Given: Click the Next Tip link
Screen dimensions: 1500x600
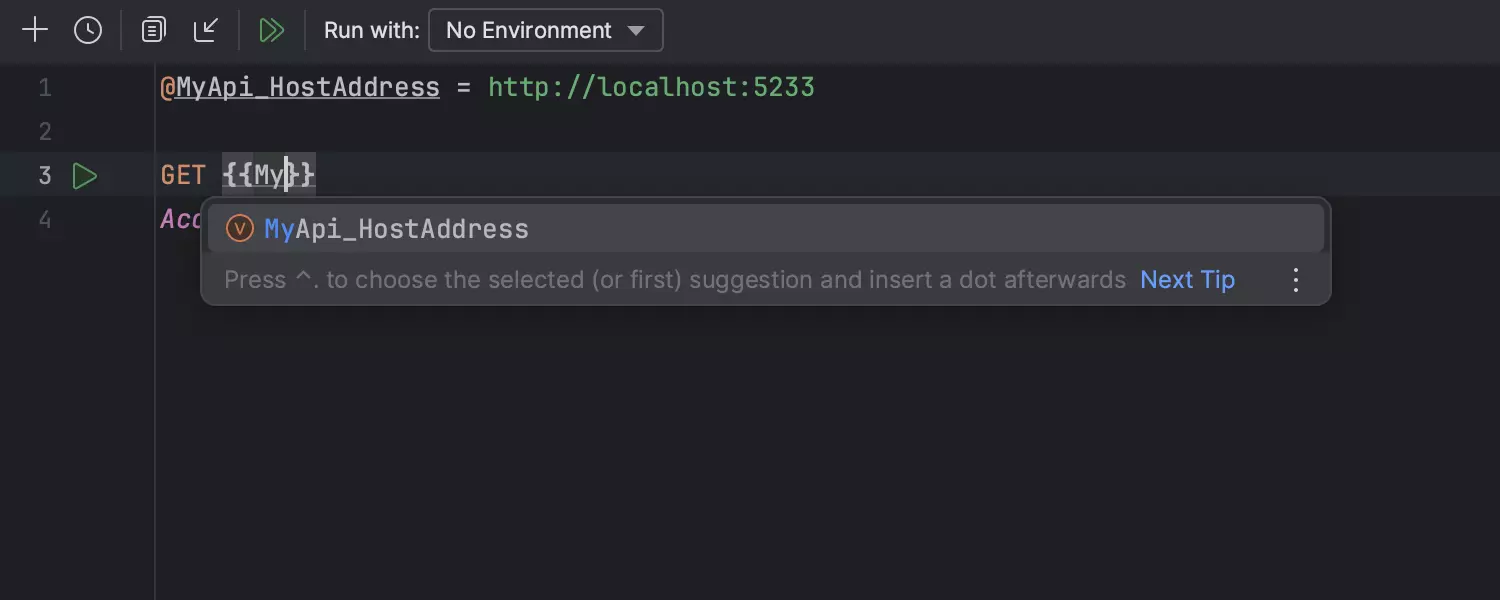Looking at the screenshot, I should click(x=1187, y=280).
